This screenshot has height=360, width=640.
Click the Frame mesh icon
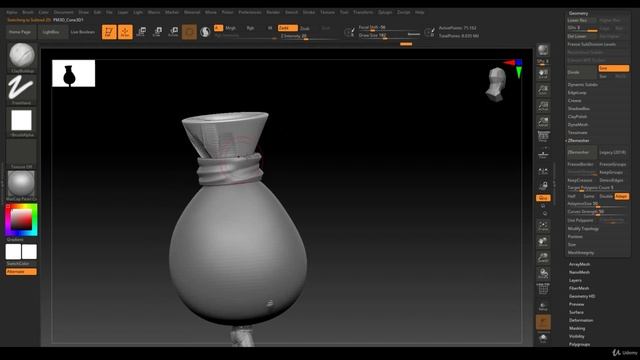(543, 226)
